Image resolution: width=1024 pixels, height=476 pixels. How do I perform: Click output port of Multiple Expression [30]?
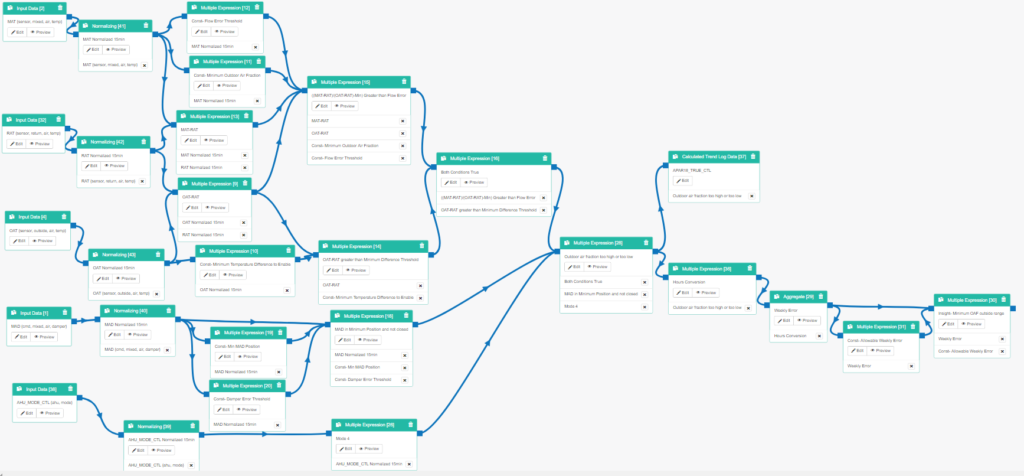(1013, 307)
